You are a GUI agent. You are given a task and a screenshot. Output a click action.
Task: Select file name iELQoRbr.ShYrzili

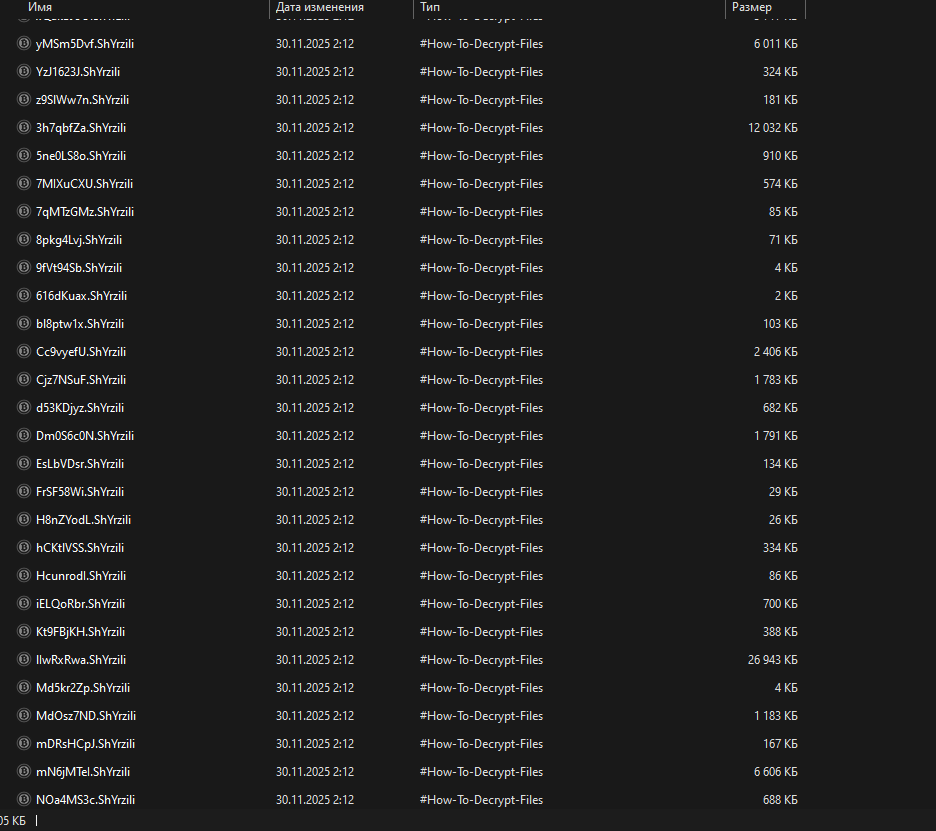(x=81, y=604)
